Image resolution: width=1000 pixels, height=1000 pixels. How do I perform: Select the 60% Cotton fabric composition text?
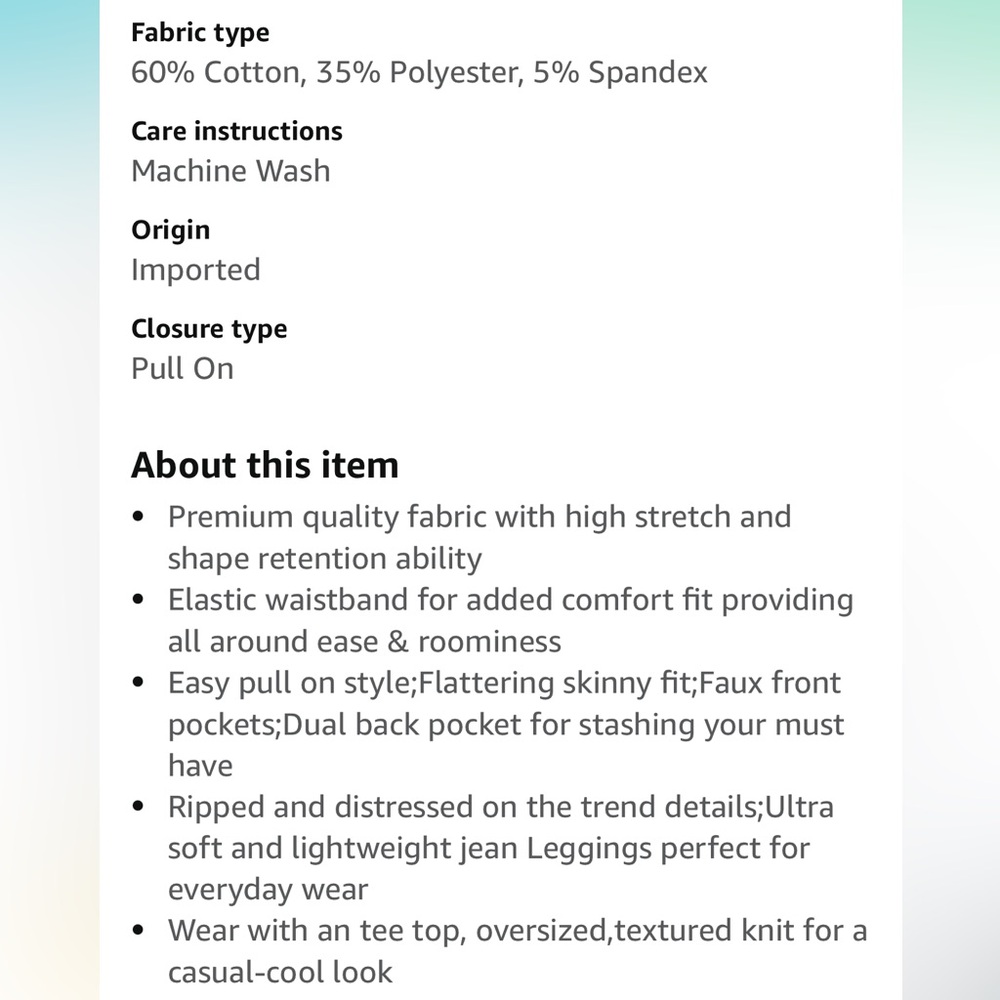[419, 72]
